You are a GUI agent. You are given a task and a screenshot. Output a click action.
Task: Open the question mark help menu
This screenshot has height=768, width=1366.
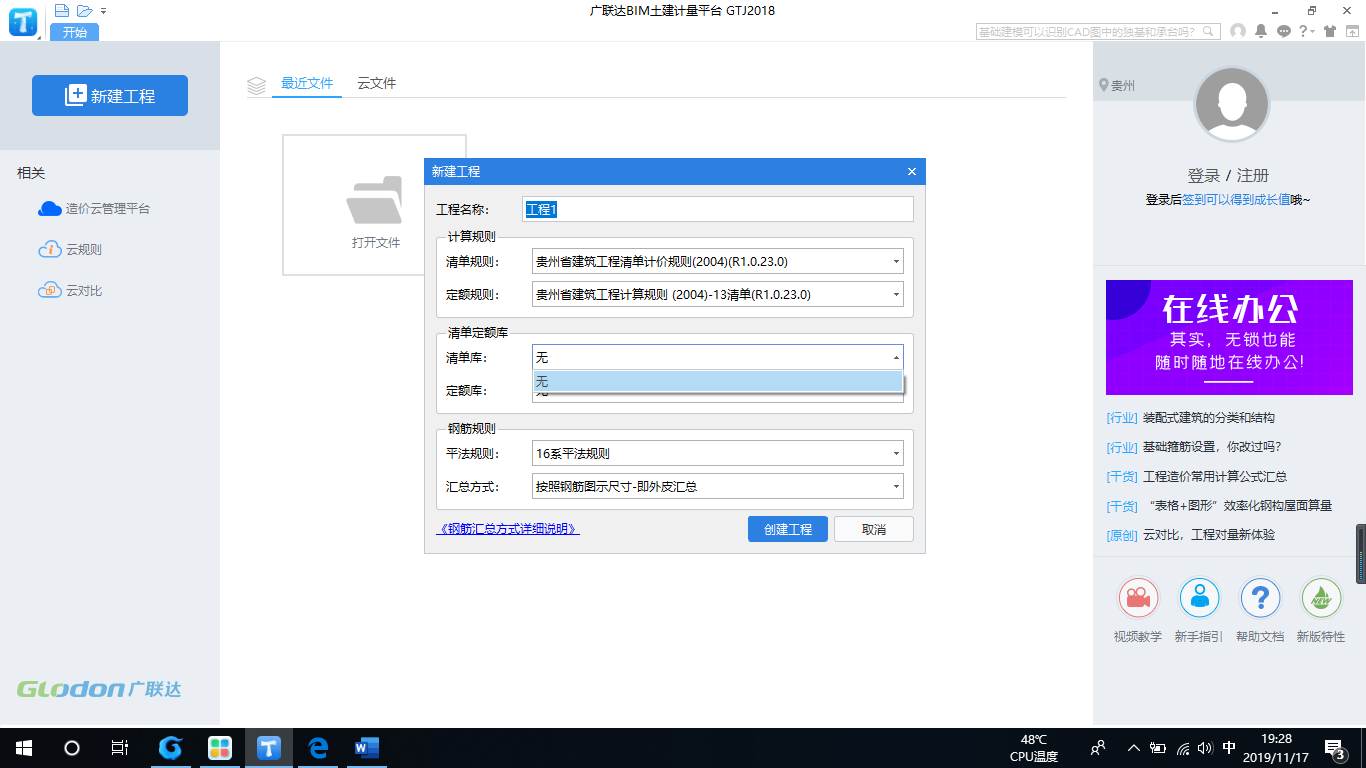[x=1306, y=32]
